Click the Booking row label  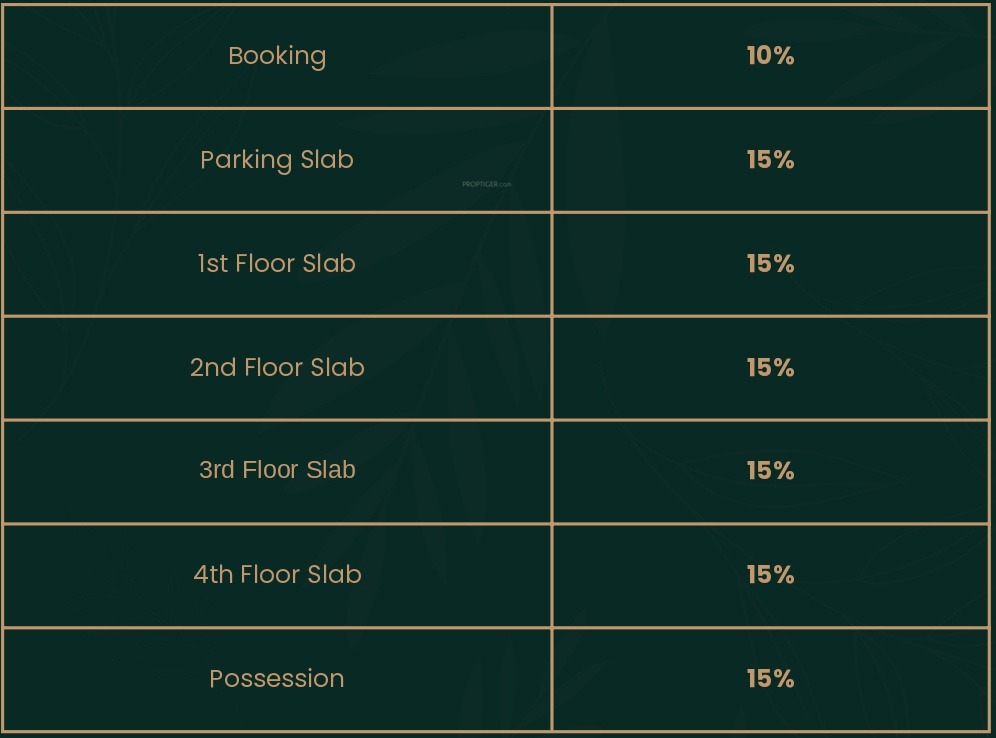pyautogui.click(x=277, y=56)
